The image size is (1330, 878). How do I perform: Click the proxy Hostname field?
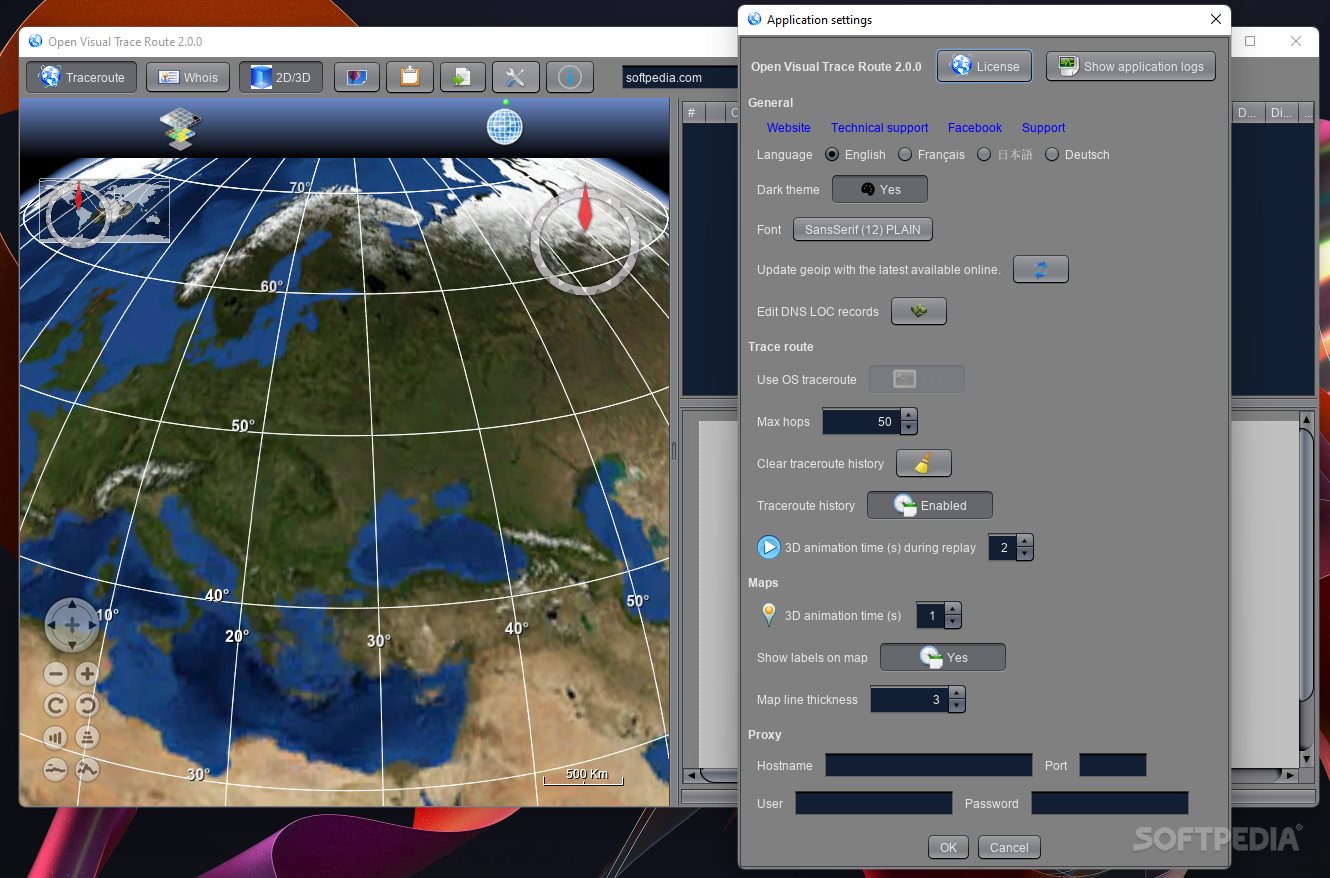[x=929, y=765]
